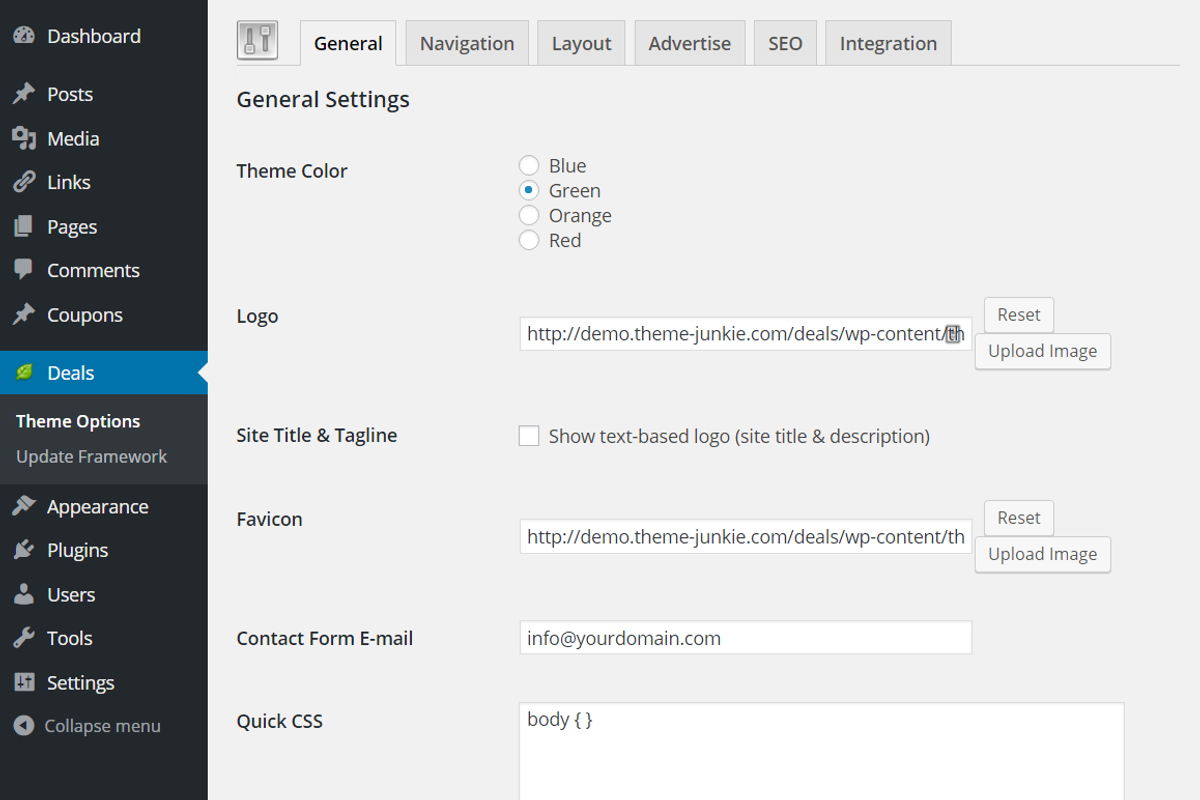Viewport: 1200px width, 800px height.
Task: Open the Advertise tab
Action: [x=689, y=43]
